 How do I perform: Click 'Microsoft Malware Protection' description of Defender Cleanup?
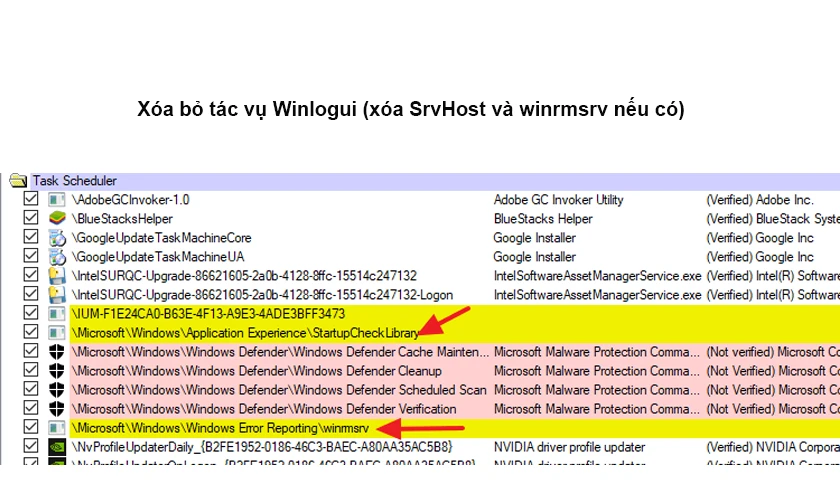point(596,371)
